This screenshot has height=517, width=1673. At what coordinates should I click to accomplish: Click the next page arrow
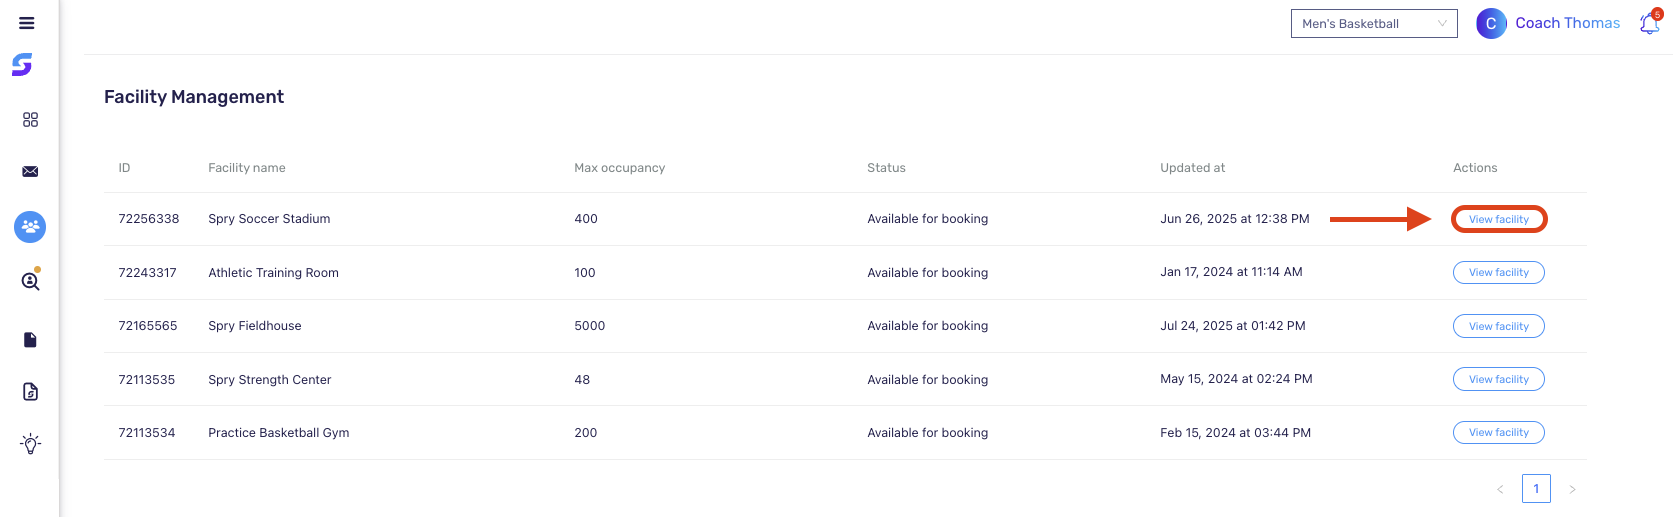(x=1572, y=489)
